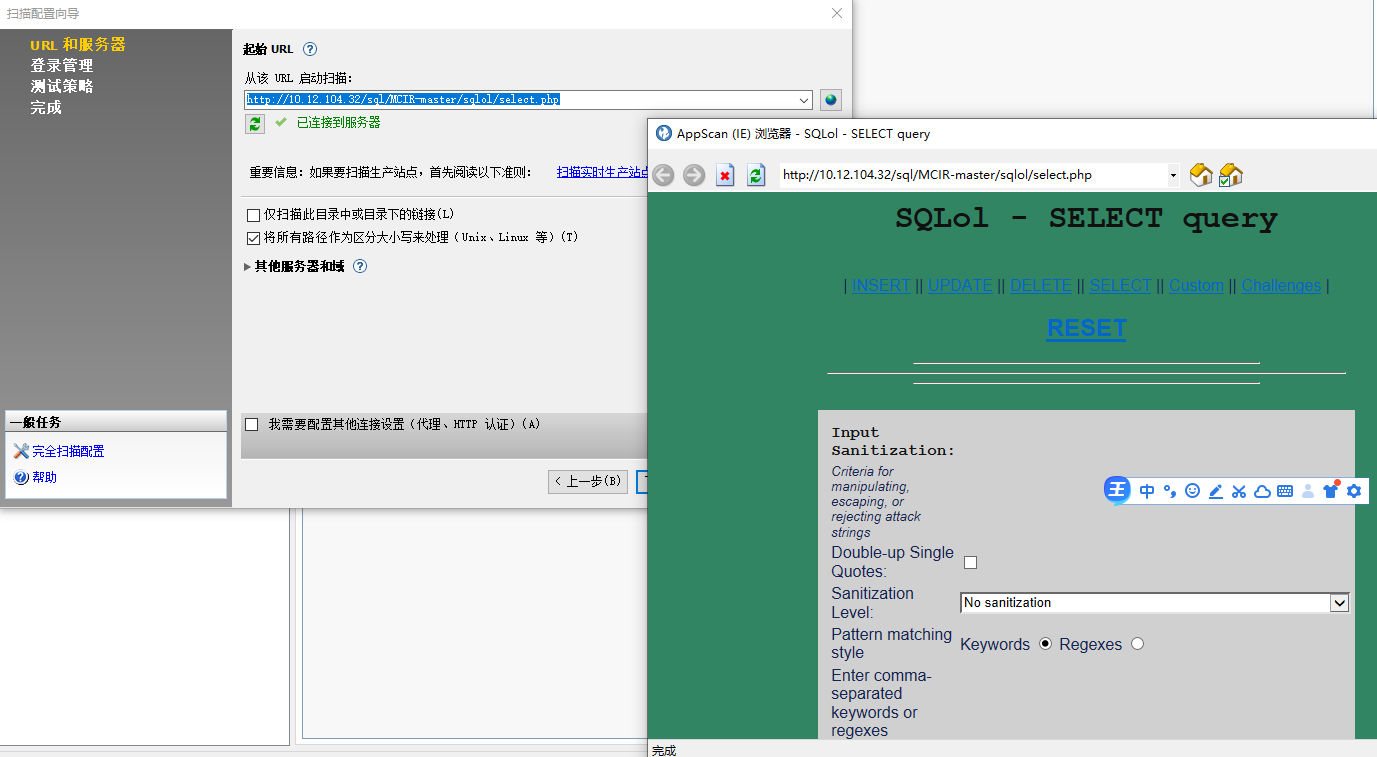Open the Challenges link
The height and width of the screenshot is (757, 1377).
pyautogui.click(x=1281, y=285)
